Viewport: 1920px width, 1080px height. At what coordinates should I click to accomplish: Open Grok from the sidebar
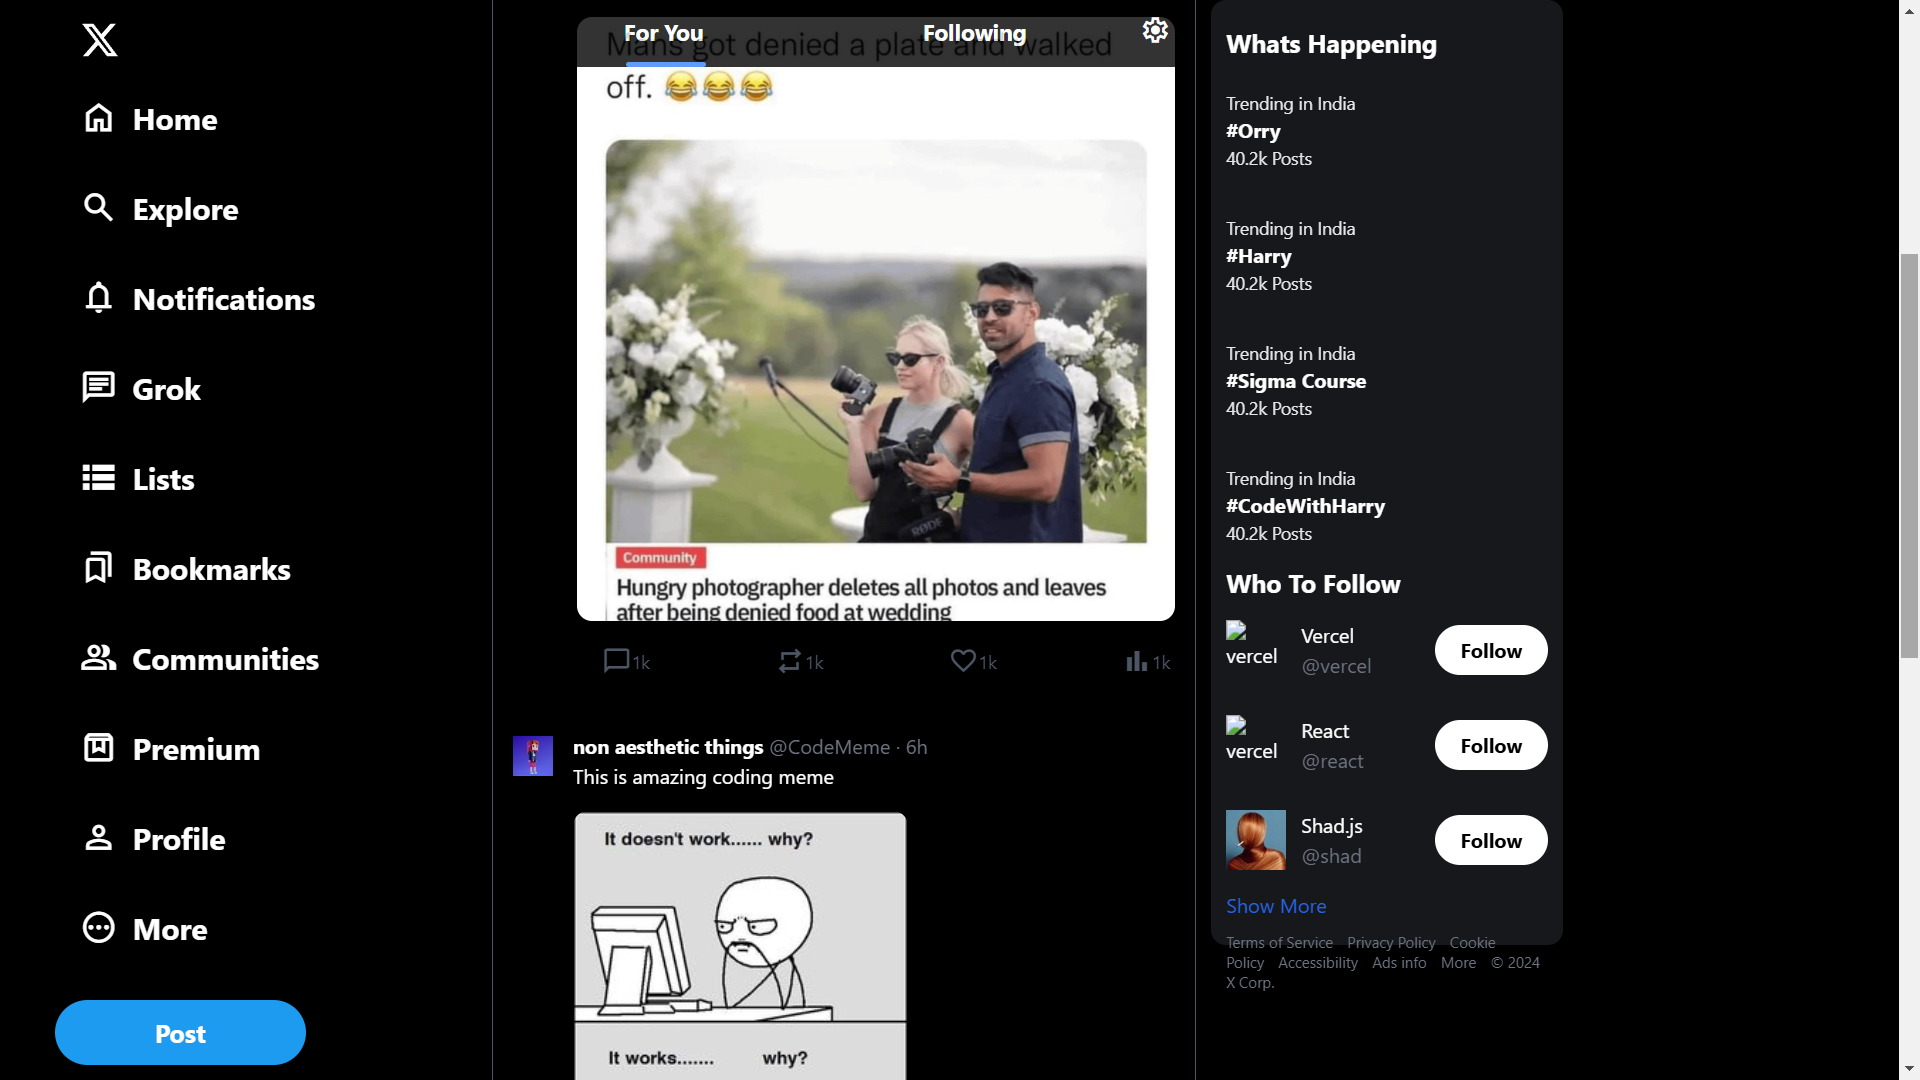point(142,389)
